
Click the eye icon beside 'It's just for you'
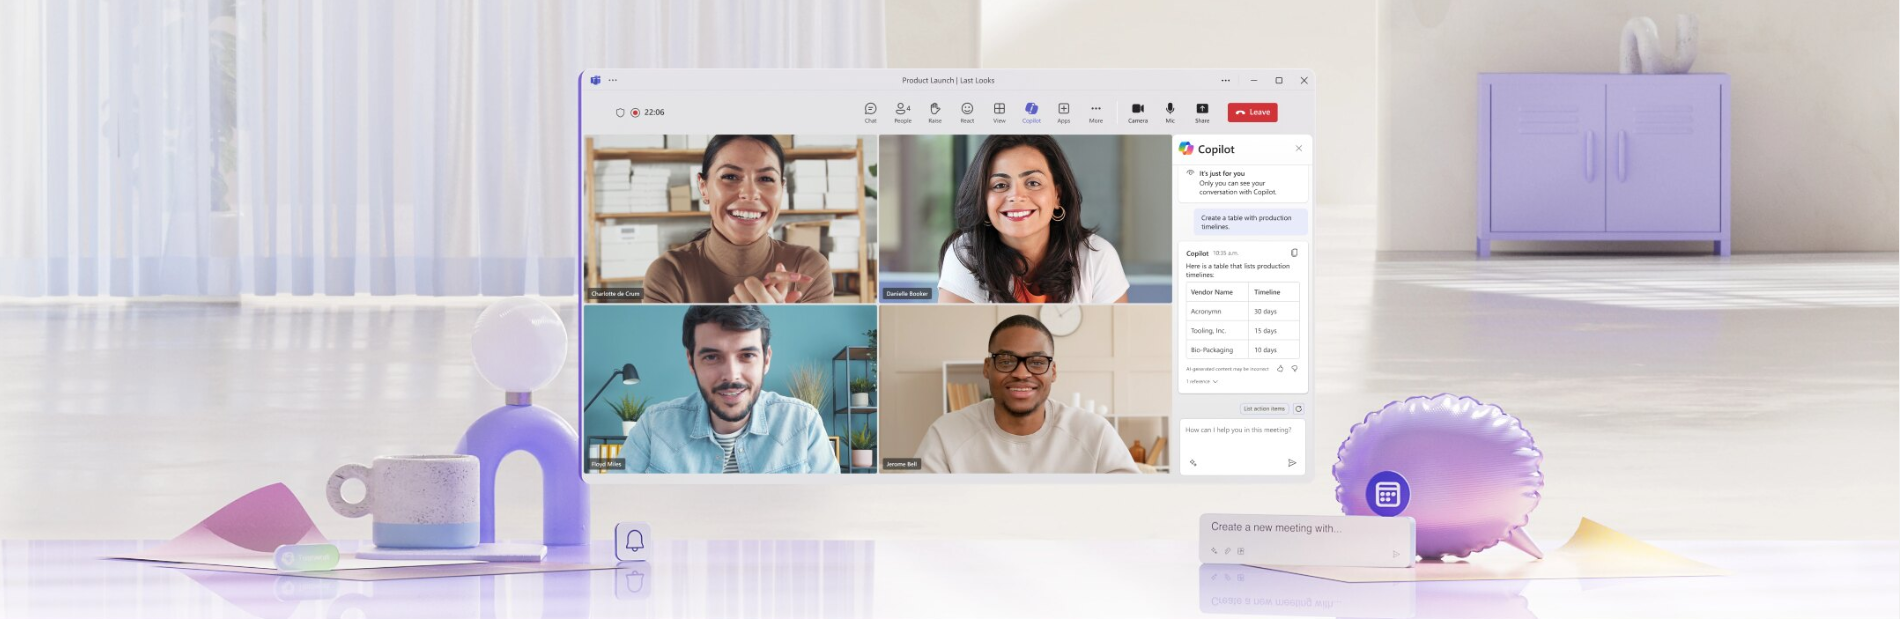point(1190,173)
